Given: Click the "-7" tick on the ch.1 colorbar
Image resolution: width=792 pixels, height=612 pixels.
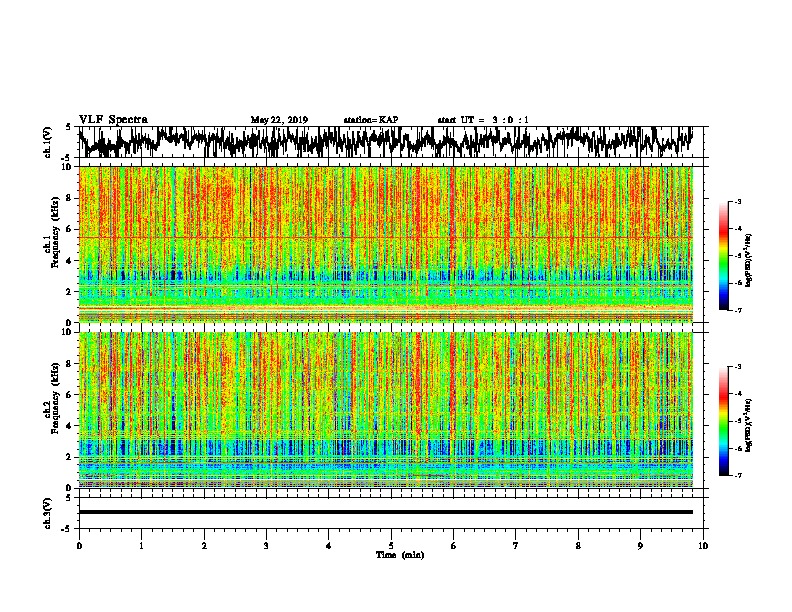Looking at the screenshot, I should click(737, 310).
